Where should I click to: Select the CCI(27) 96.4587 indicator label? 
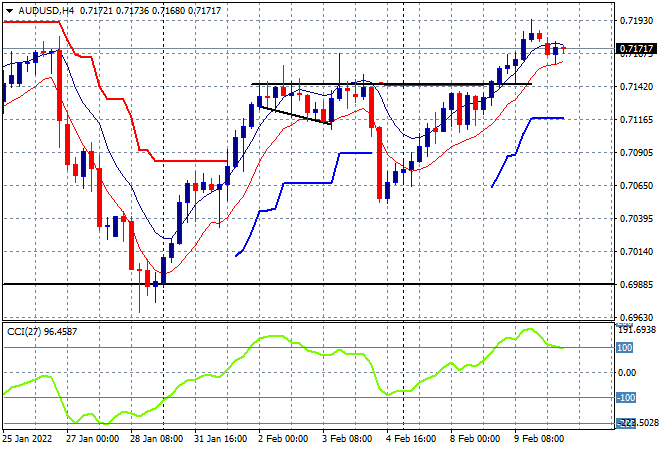point(42,332)
